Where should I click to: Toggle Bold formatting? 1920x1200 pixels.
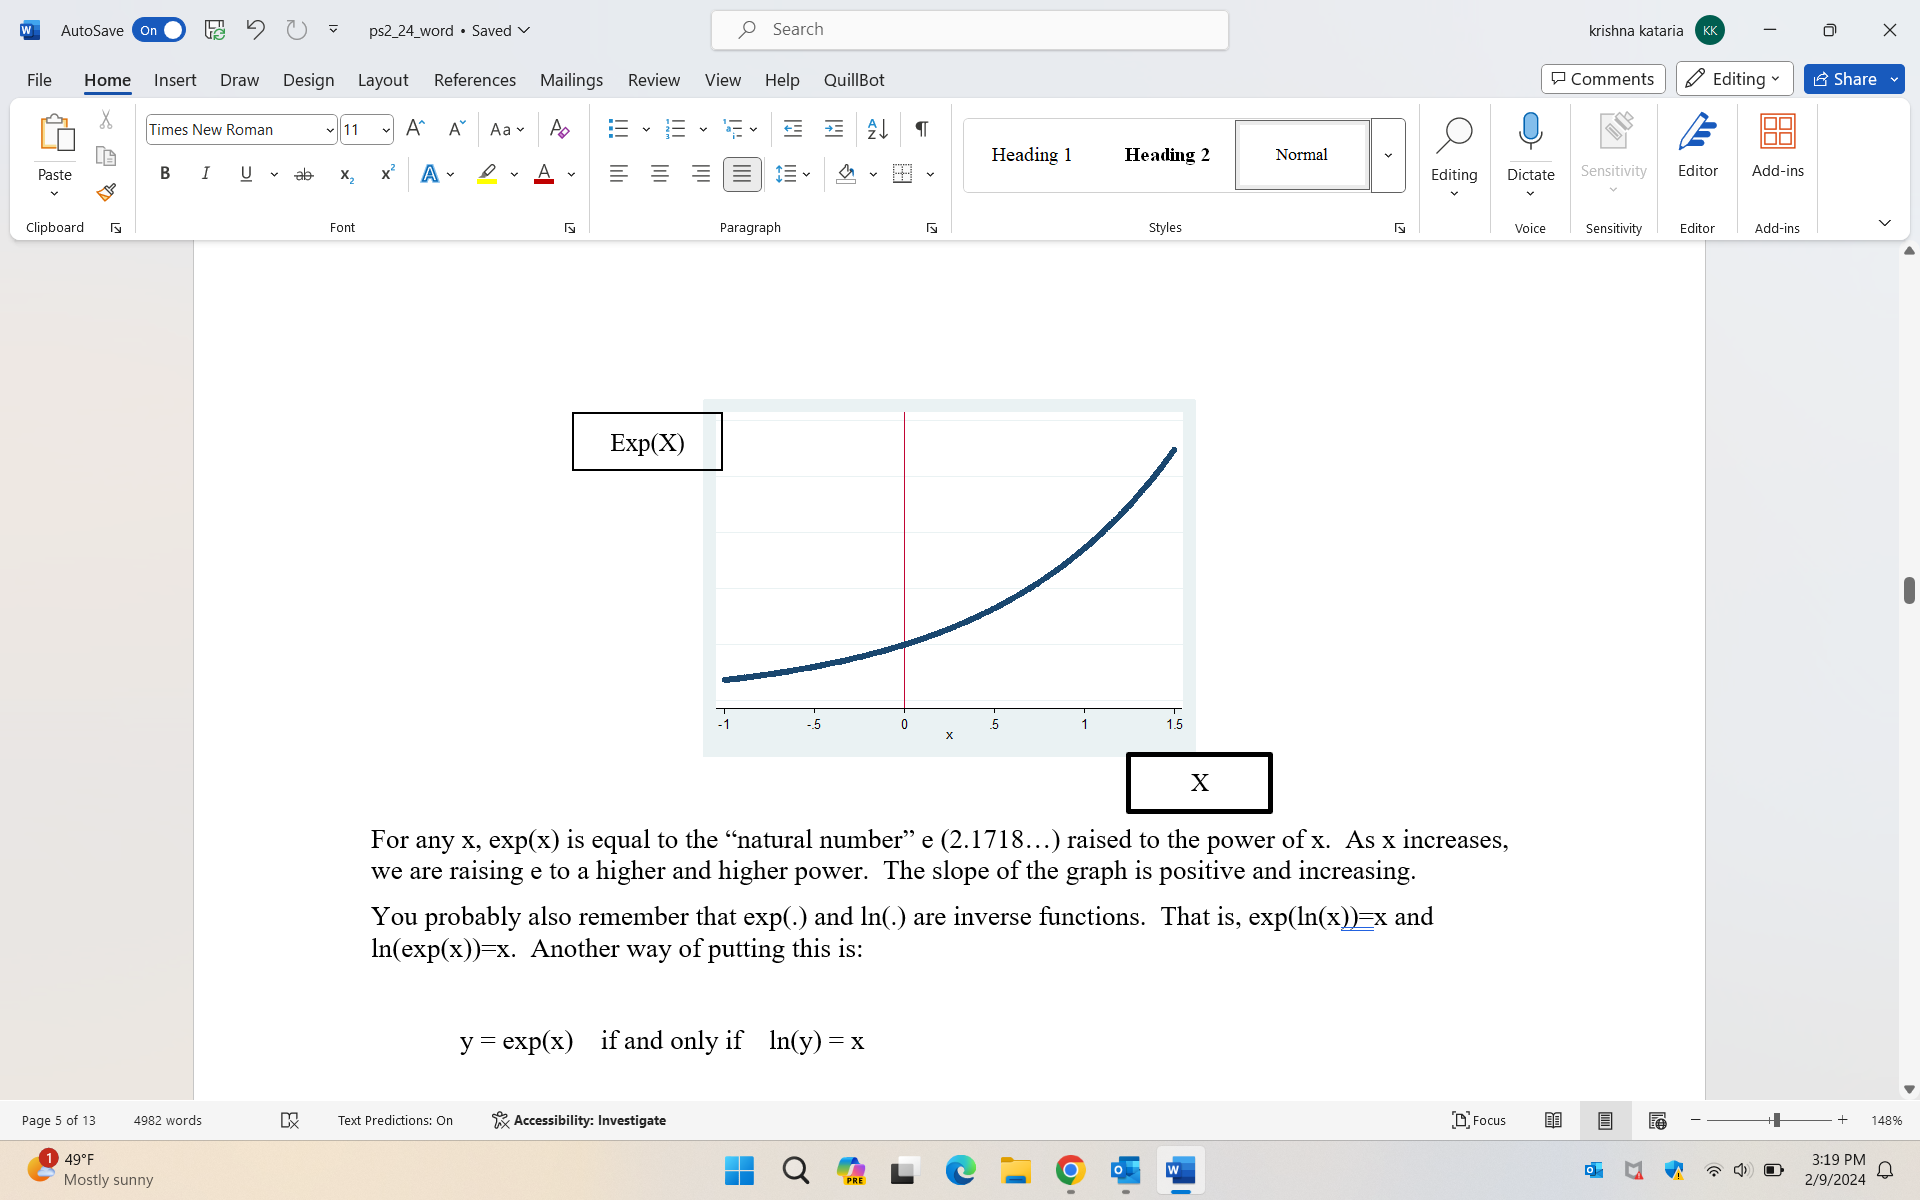165,174
